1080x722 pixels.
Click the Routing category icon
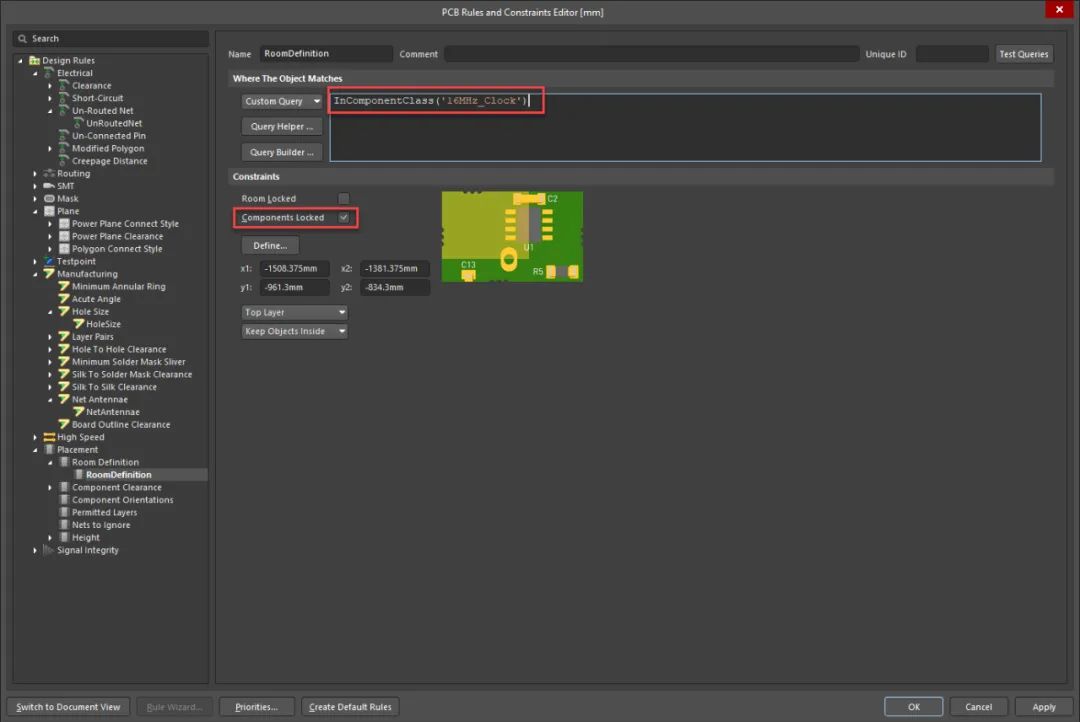[49, 174]
